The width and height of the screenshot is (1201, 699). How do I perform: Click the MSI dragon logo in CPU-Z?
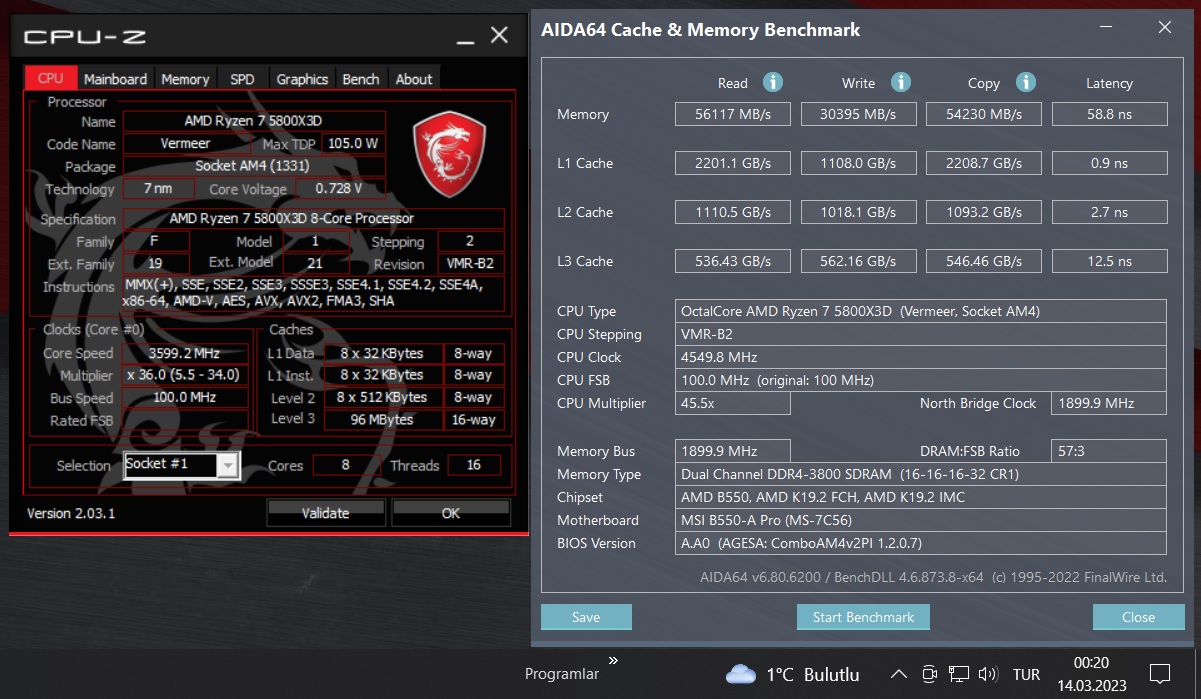click(449, 152)
